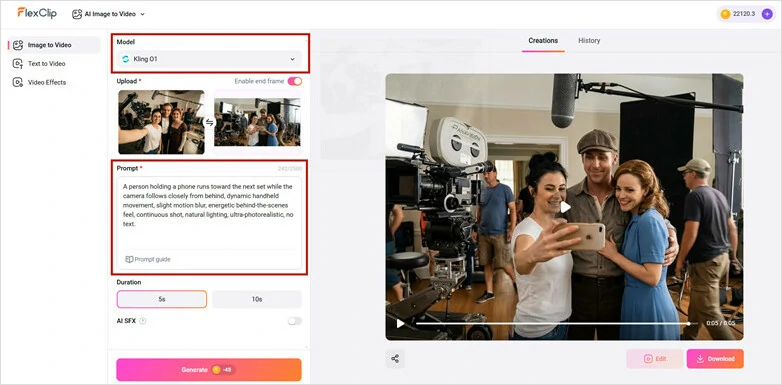Switch to the Creations tab
782x385 pixels.
(x=543, y=41)
